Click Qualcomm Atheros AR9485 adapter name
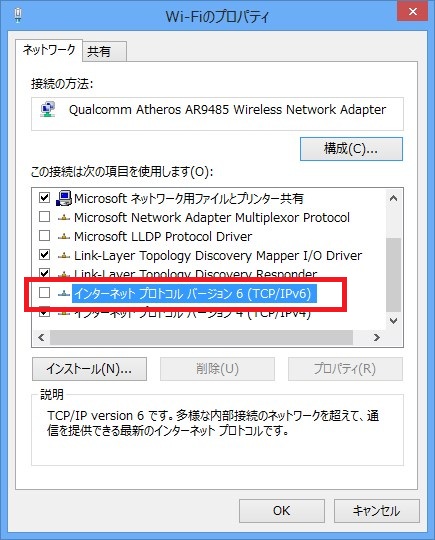Screen dimensions: 435x540 (x=227, y=110)
